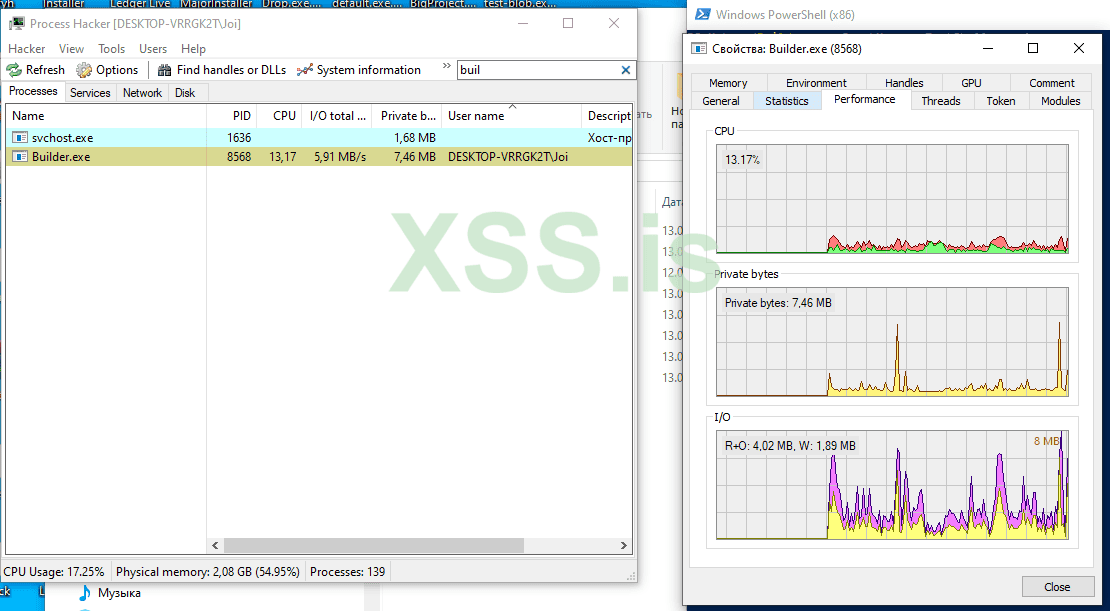1110x611 pixels.
Task: Open the Help menu
Action: pos(193,49)
